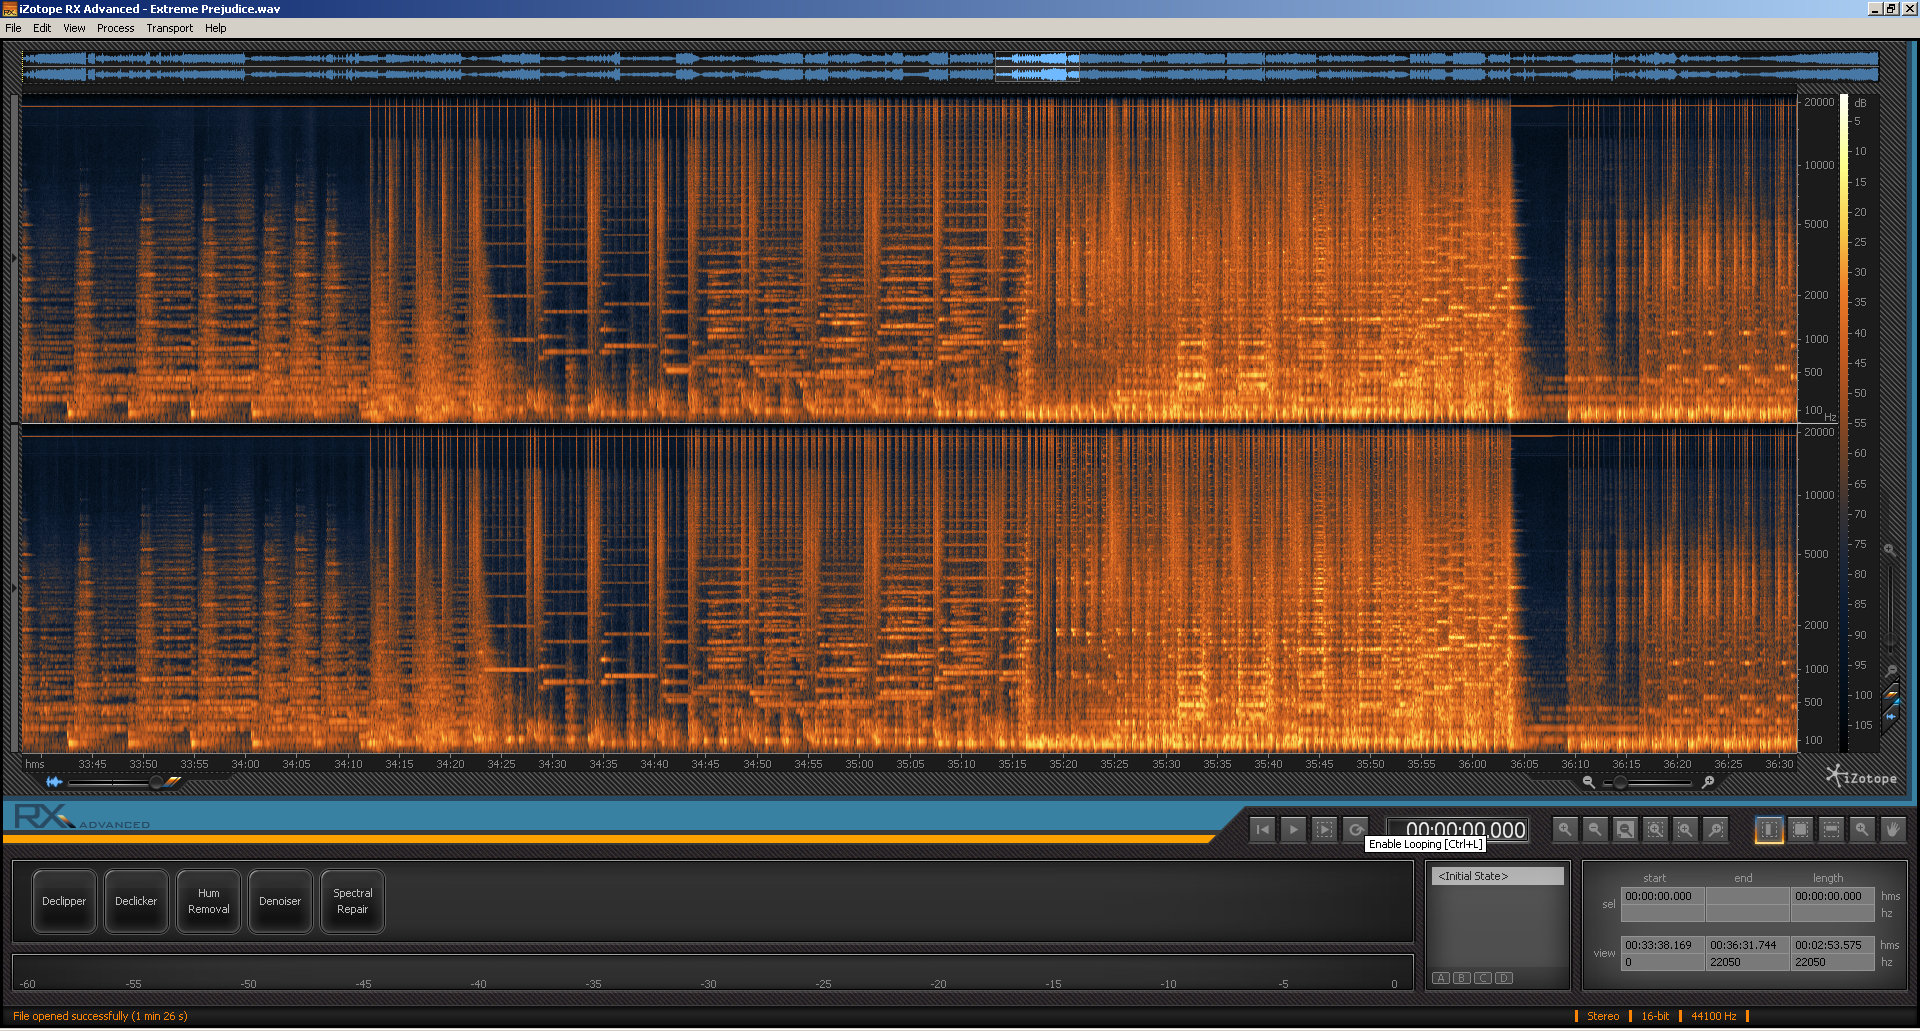The height and width of the screenshot is (1031, 1920).
Task: Open the View menu
Action: coord(74,28)
